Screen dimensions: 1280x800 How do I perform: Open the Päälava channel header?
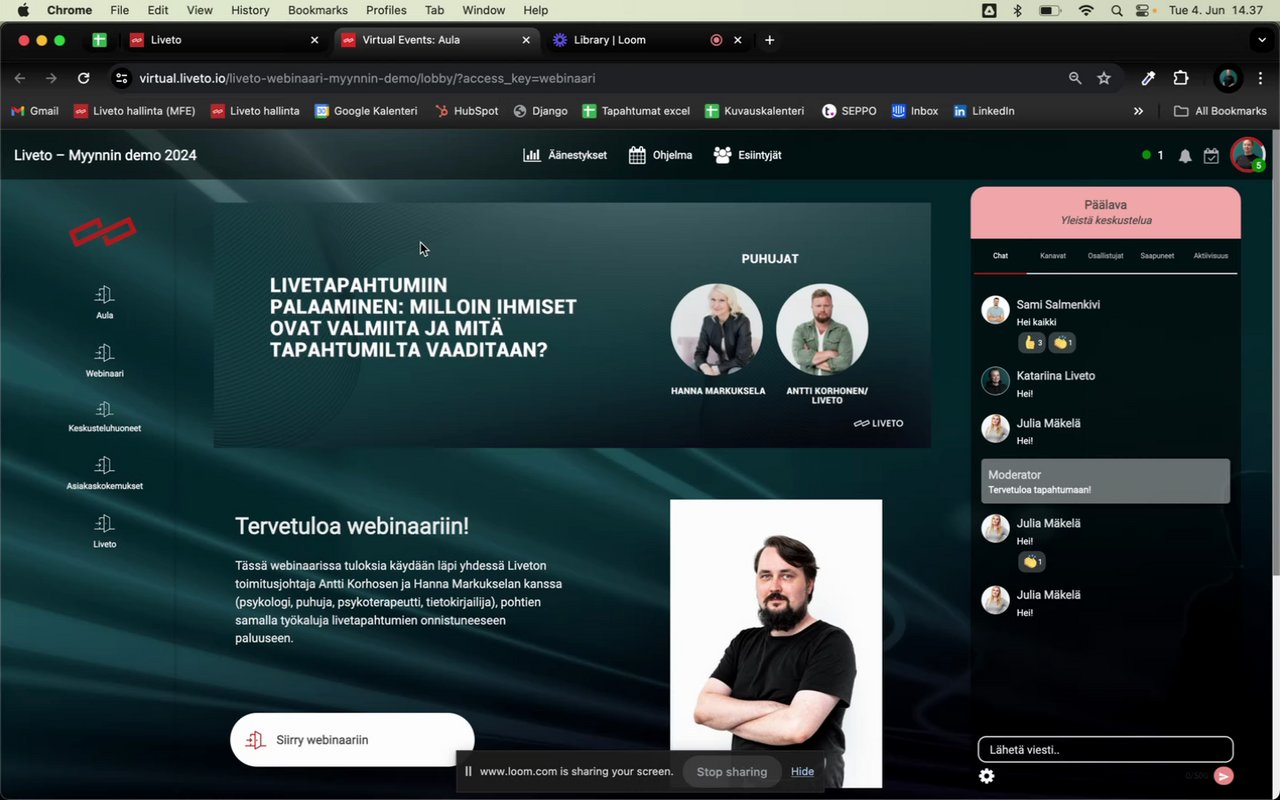tap(1105, 212)
